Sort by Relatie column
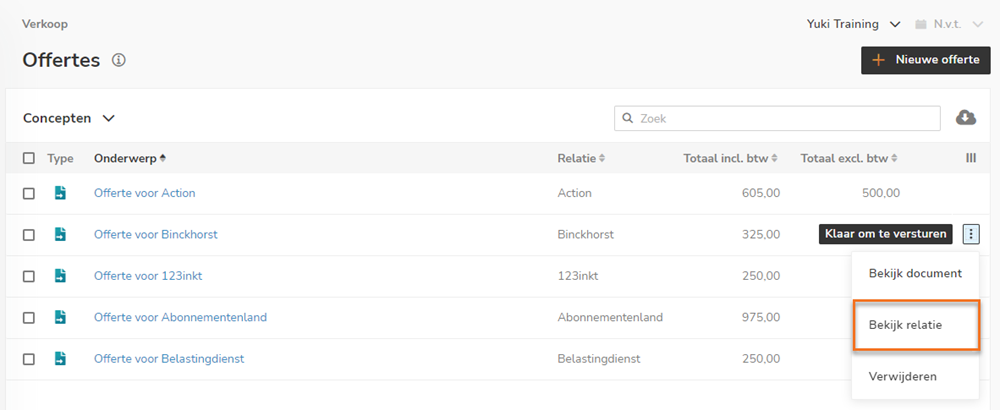This screenshot has height=410, width=1000. [581, 158]
